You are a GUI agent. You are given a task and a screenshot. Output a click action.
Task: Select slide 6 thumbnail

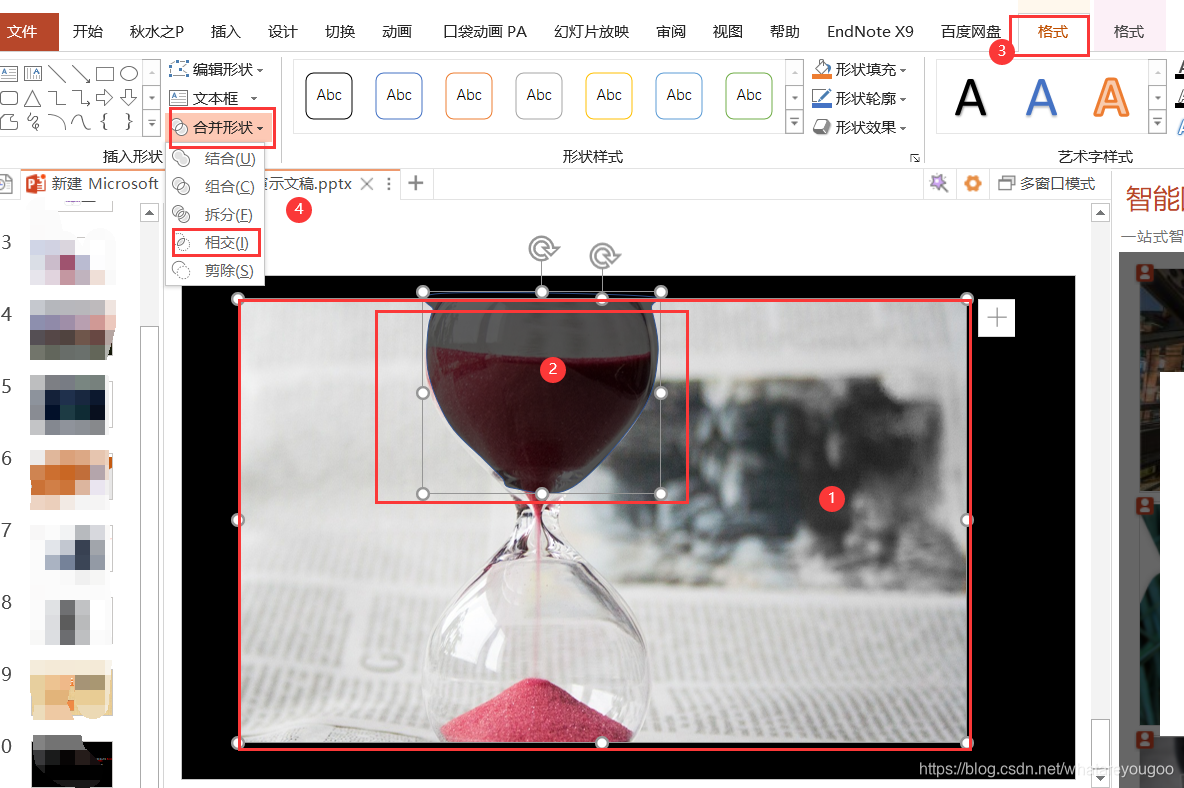[72, 479]
